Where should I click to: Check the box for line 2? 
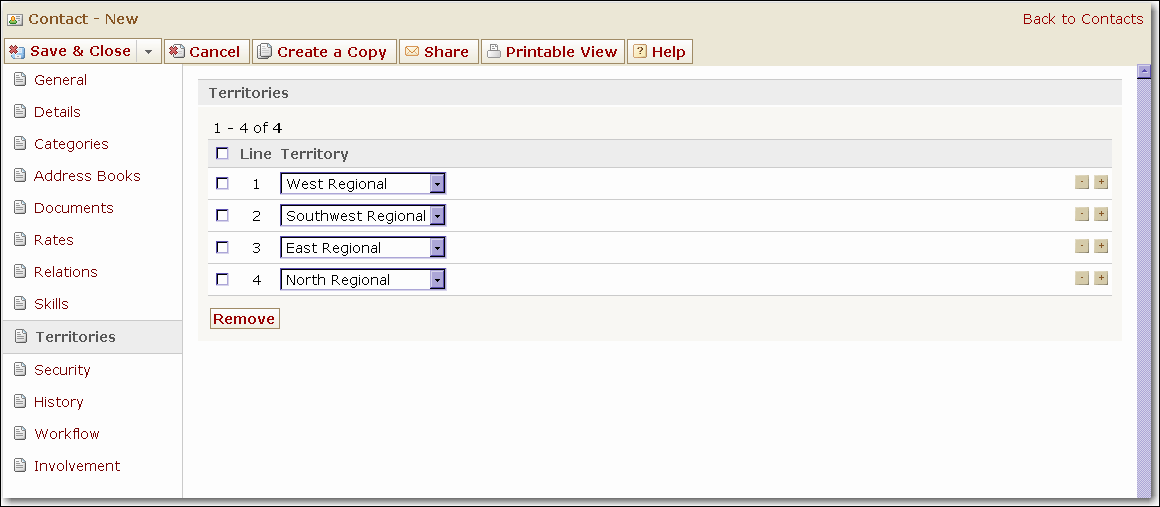click(x=222, y=215)
